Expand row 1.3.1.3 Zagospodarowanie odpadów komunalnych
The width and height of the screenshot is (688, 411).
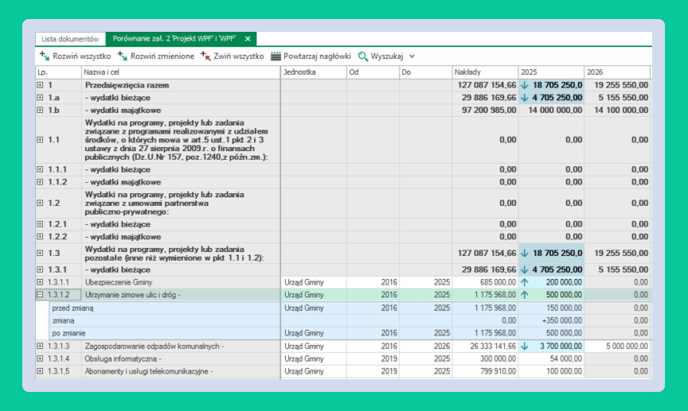pos(40,346)
